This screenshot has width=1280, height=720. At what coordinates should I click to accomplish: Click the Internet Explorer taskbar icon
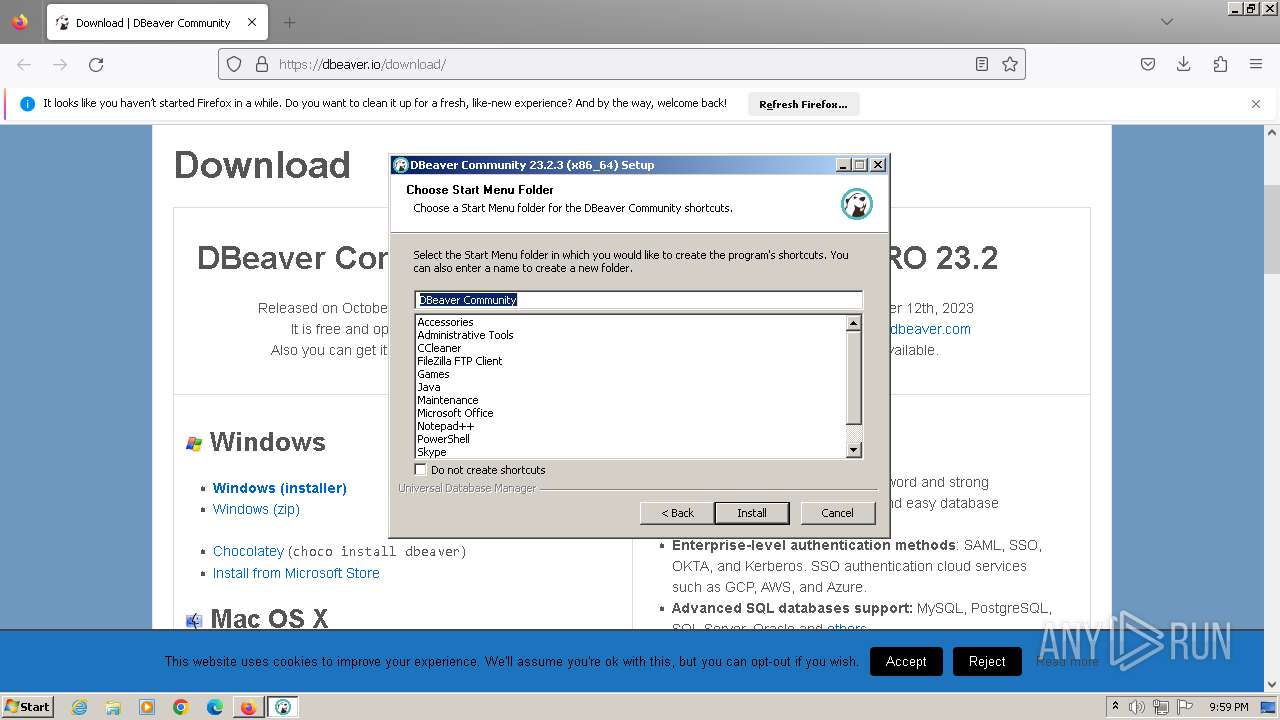pyautogui.click(x=80, y=707)
